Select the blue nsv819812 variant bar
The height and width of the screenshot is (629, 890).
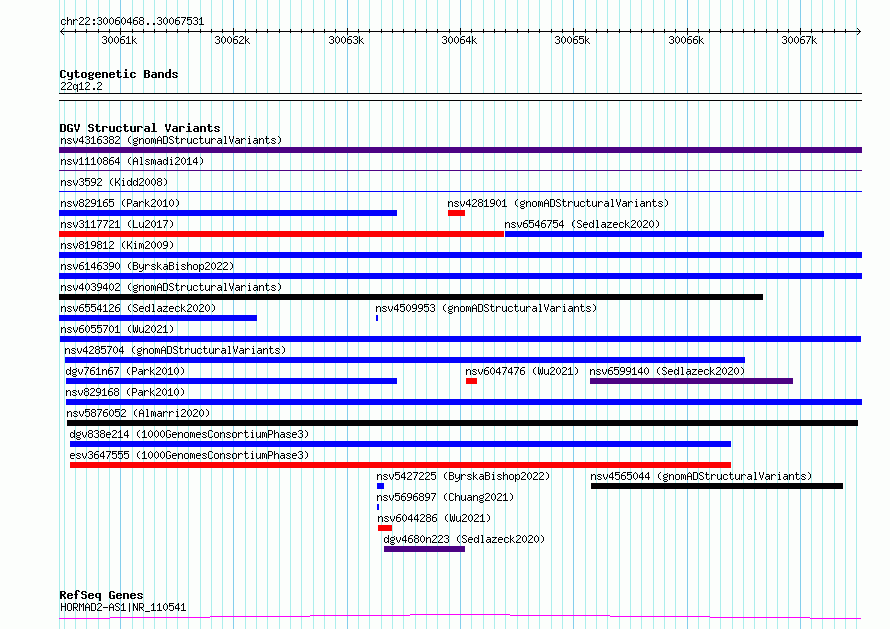pyautogui.click(x=460, y=255)
